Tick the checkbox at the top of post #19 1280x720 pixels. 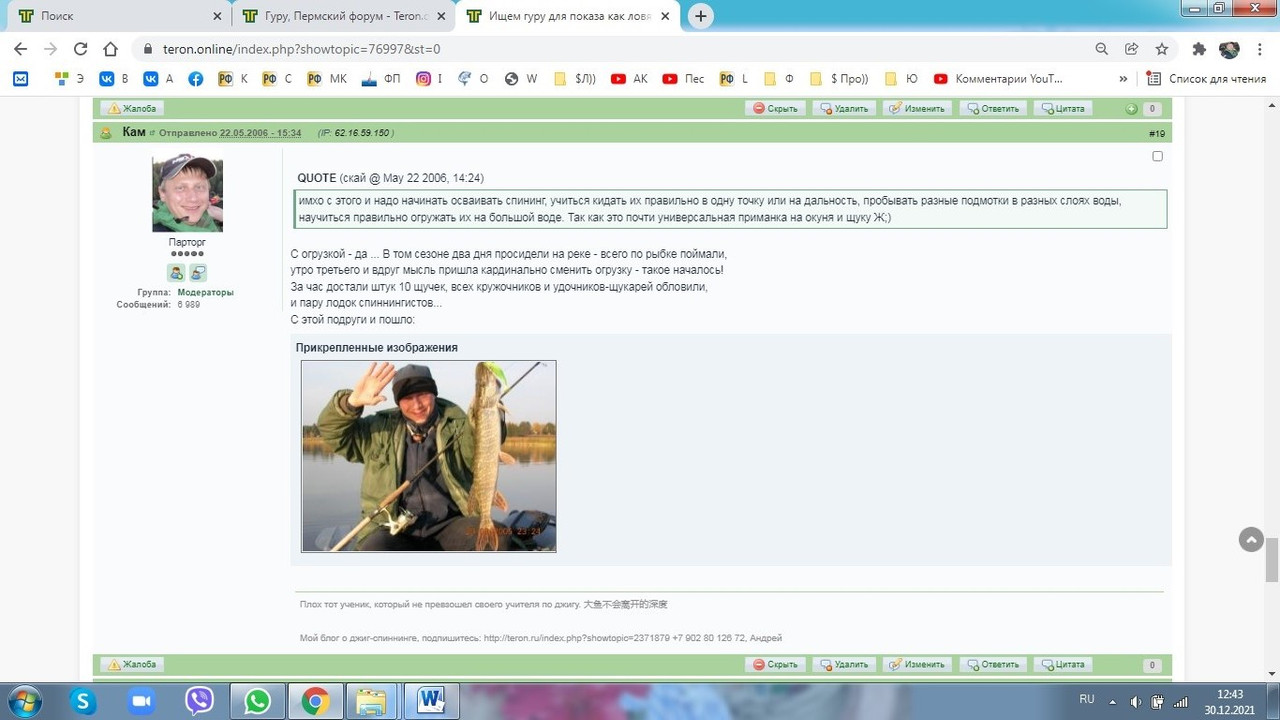(1157, 156)
